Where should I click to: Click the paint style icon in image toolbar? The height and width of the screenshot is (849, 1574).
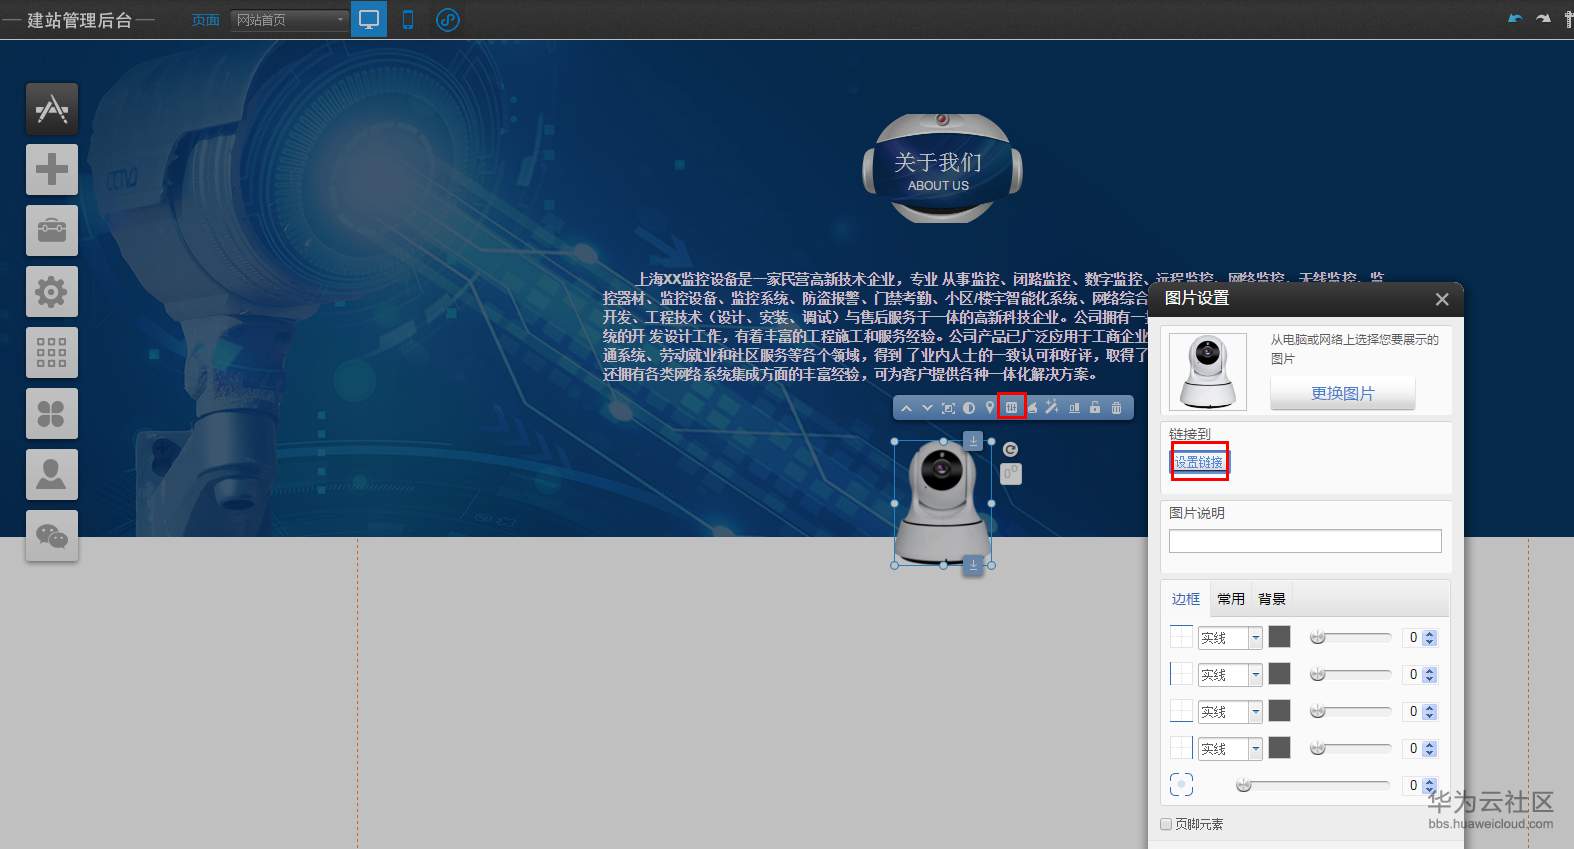1032,408
